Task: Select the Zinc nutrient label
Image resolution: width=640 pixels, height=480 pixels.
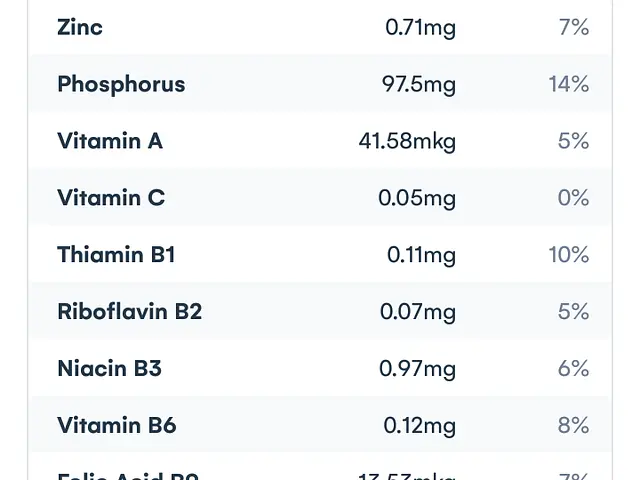Action: [x=80, y=27]
